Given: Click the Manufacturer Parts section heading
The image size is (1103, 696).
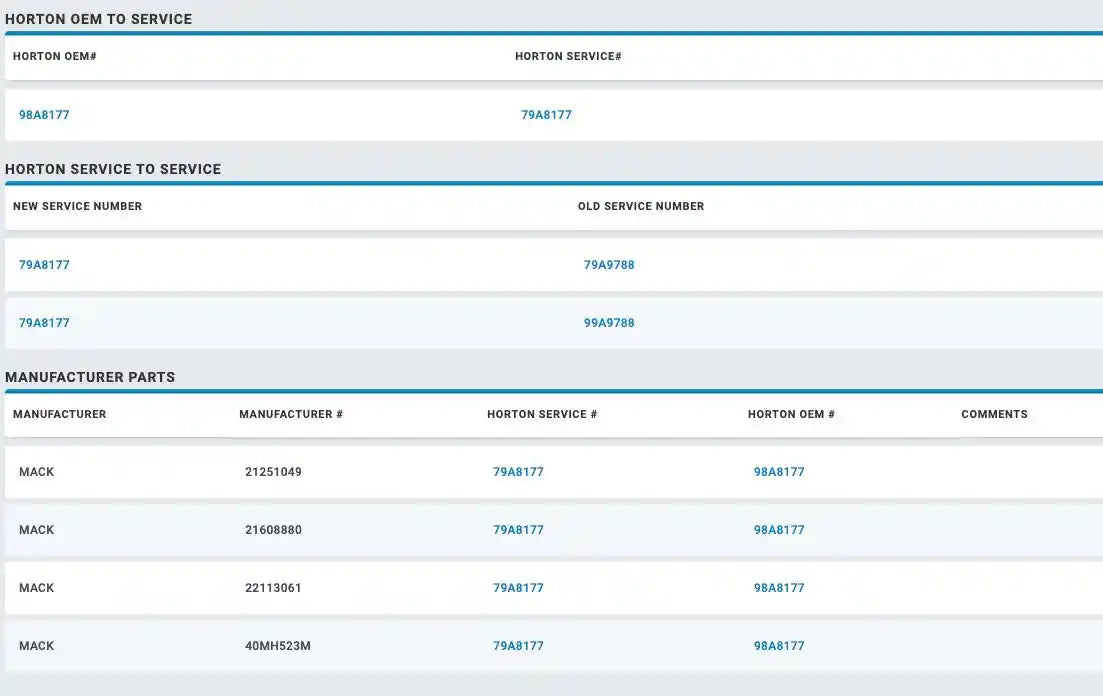Looking at the screenshot, I should tap(90, 377).
